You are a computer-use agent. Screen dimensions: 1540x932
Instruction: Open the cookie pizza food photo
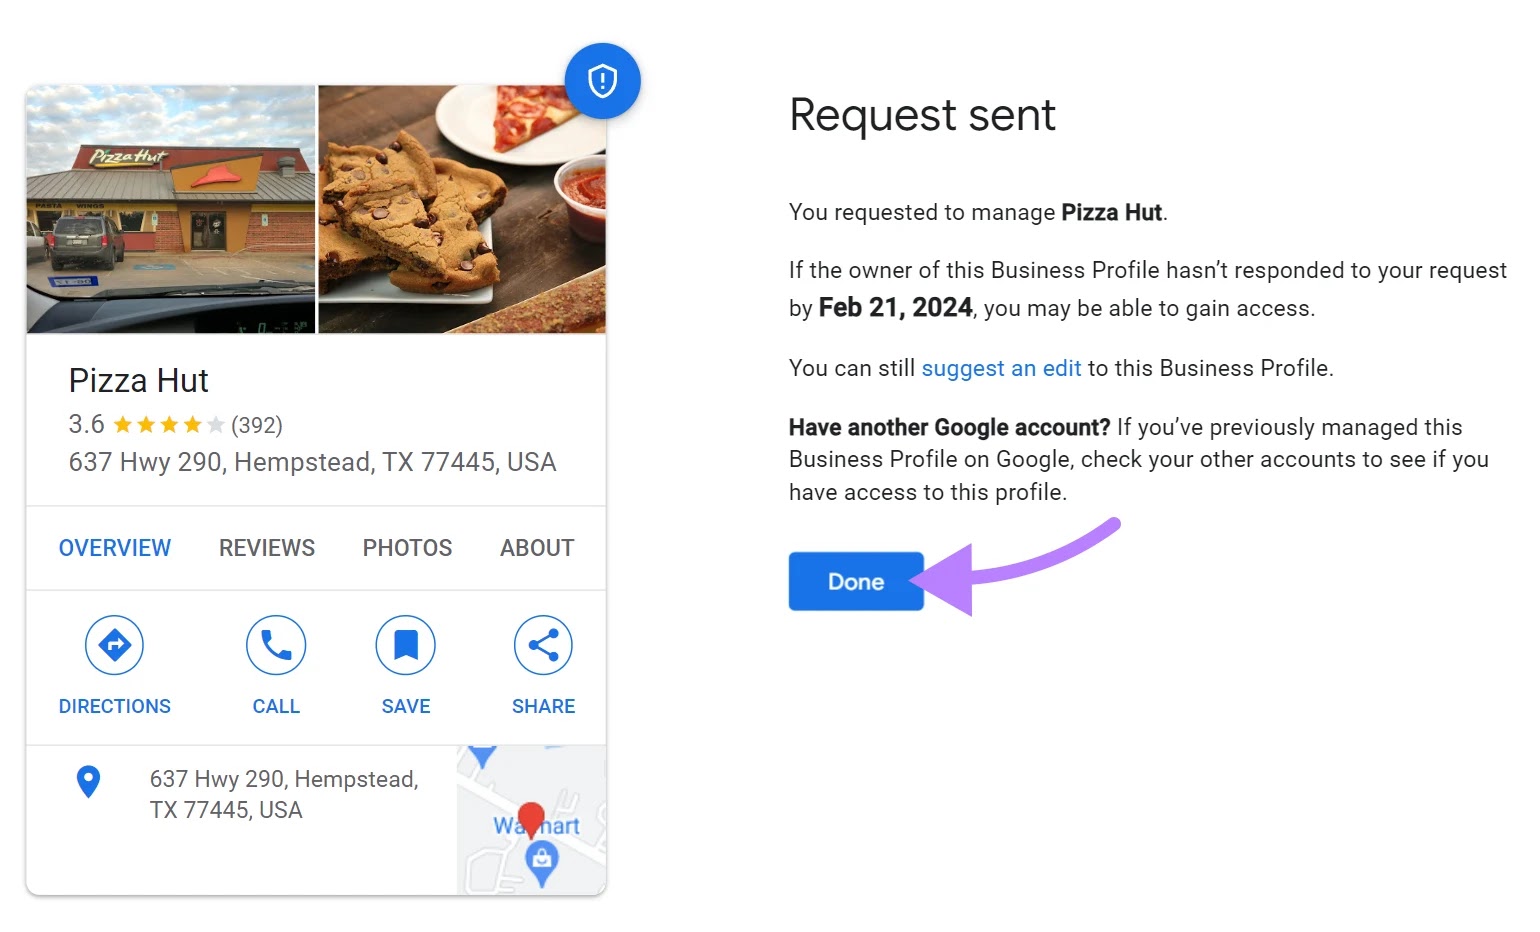tap(462, 209)
